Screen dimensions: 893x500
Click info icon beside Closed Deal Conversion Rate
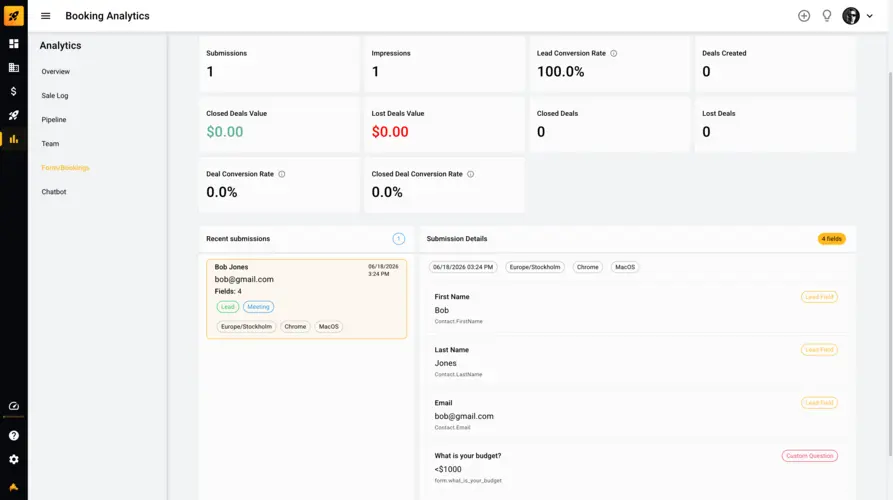[x=470, y=174]
